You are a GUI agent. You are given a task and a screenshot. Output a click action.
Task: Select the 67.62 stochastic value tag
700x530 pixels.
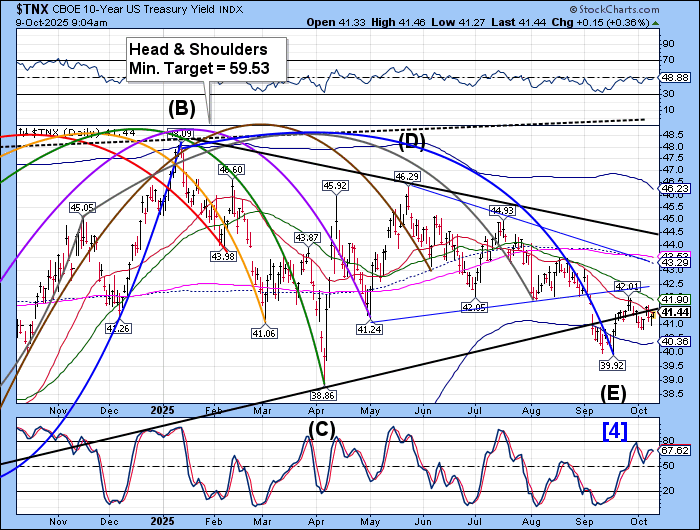(671, 452)
